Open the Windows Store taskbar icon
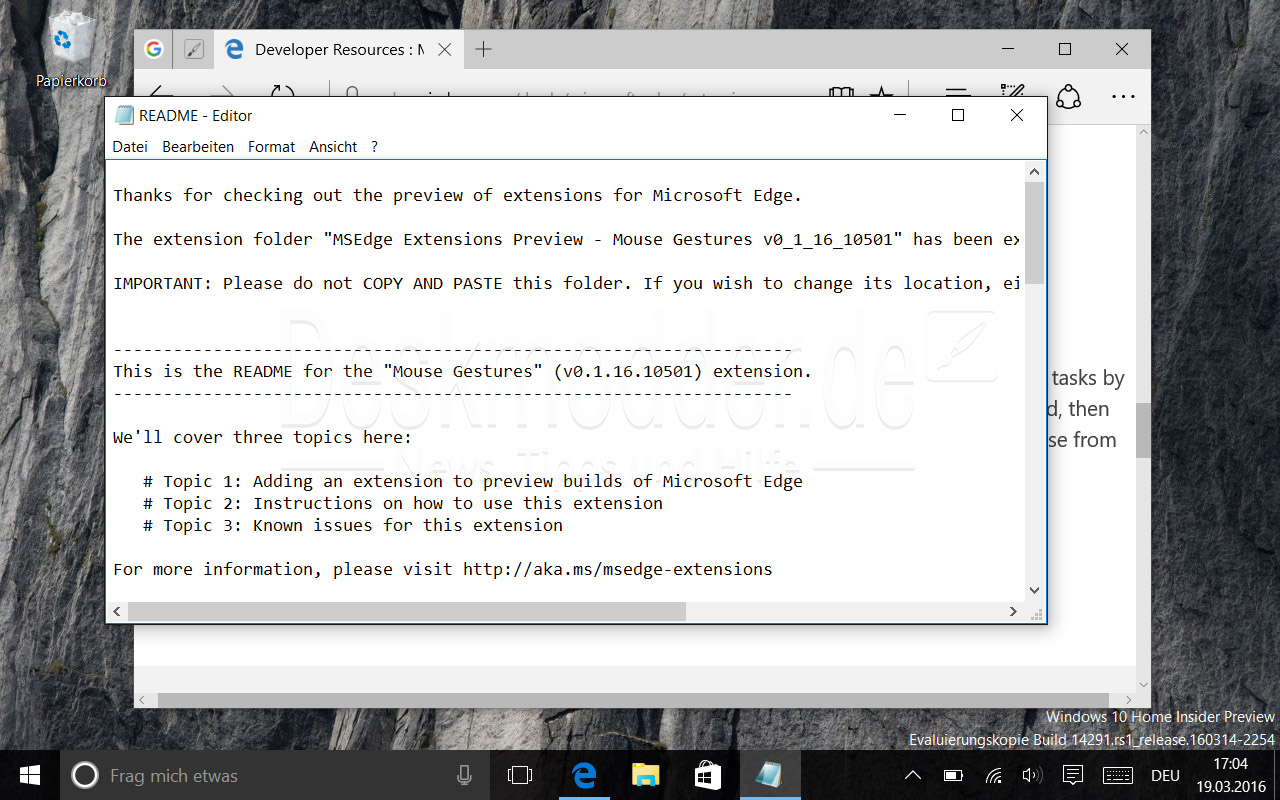Screen dimensions: 1280x800 (x=707, y=775)
